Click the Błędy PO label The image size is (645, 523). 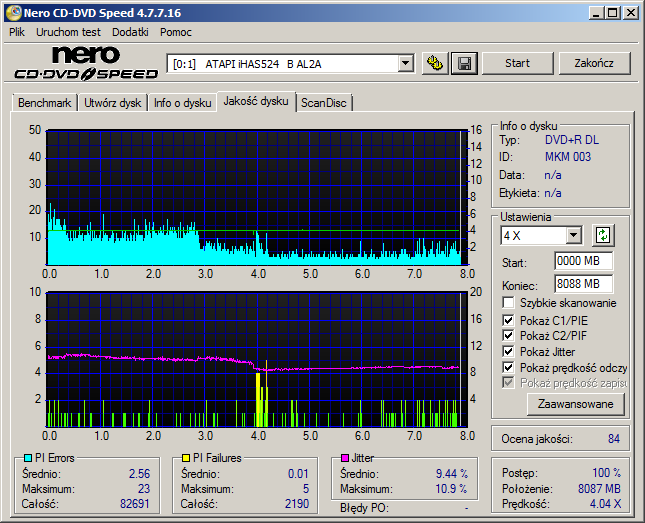pos(364,508)
